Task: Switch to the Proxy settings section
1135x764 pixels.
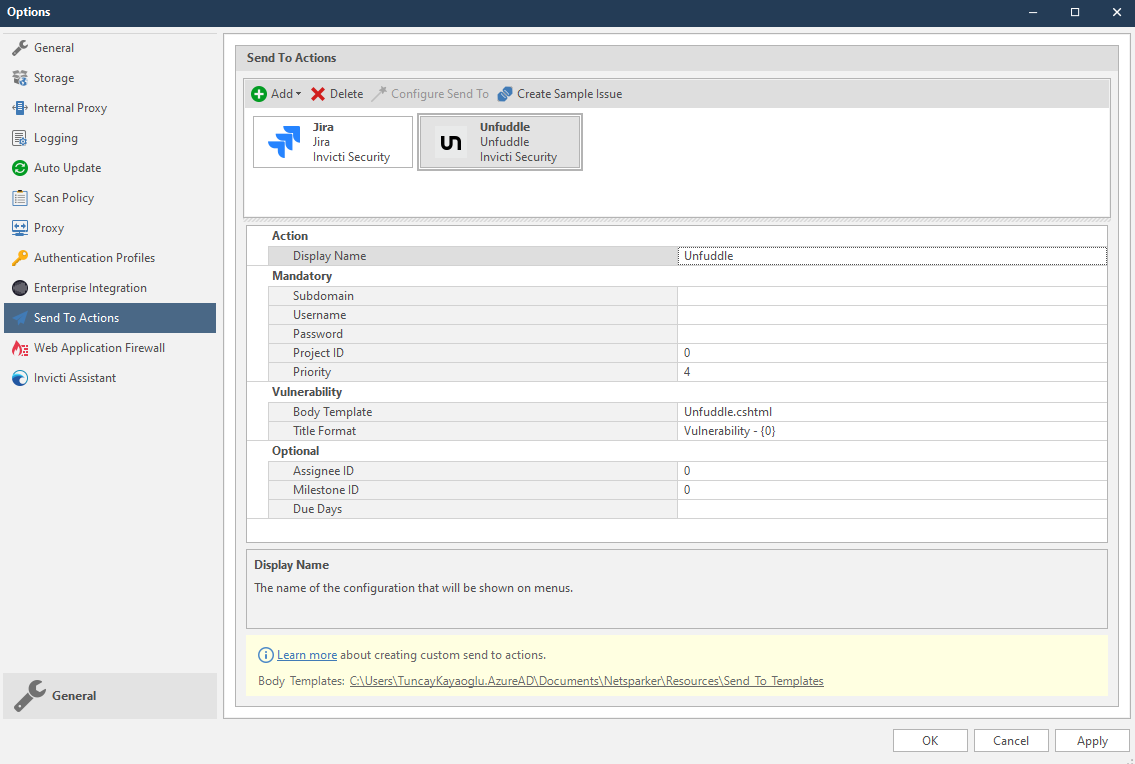Action: [46, 227]
